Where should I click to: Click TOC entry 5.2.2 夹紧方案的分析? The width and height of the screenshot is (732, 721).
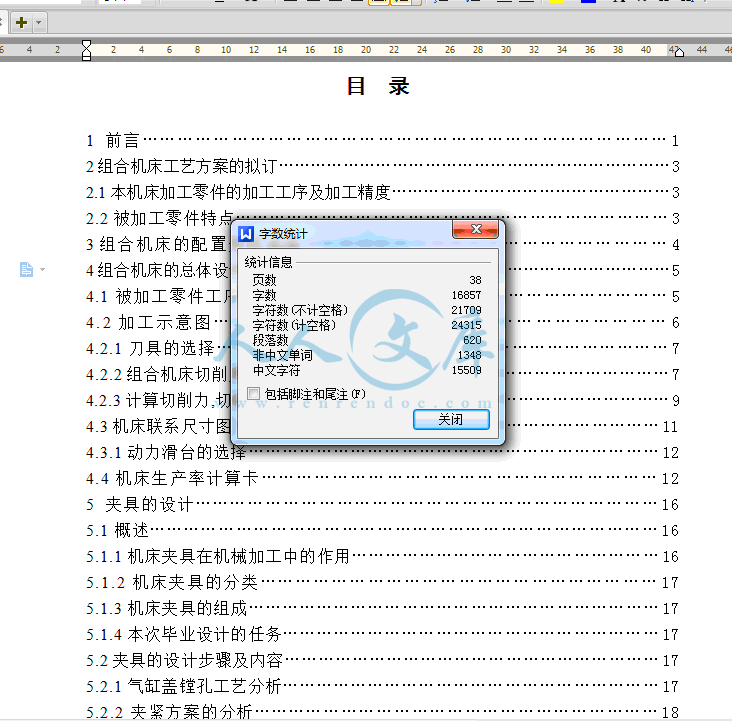(382, 712)
